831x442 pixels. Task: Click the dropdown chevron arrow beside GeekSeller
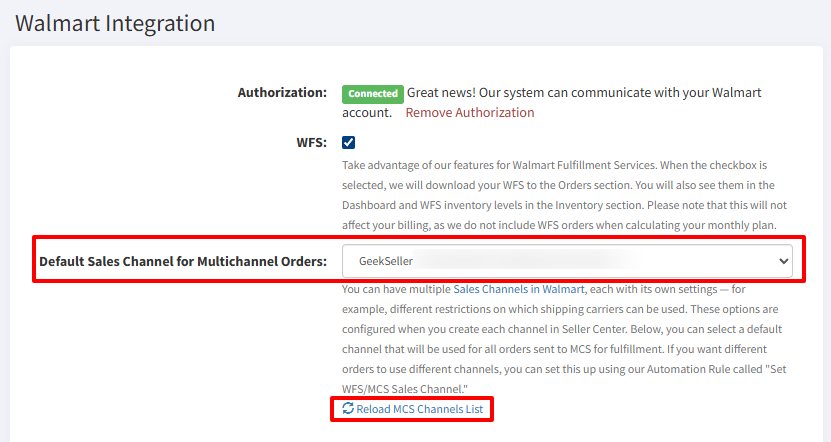781,261
